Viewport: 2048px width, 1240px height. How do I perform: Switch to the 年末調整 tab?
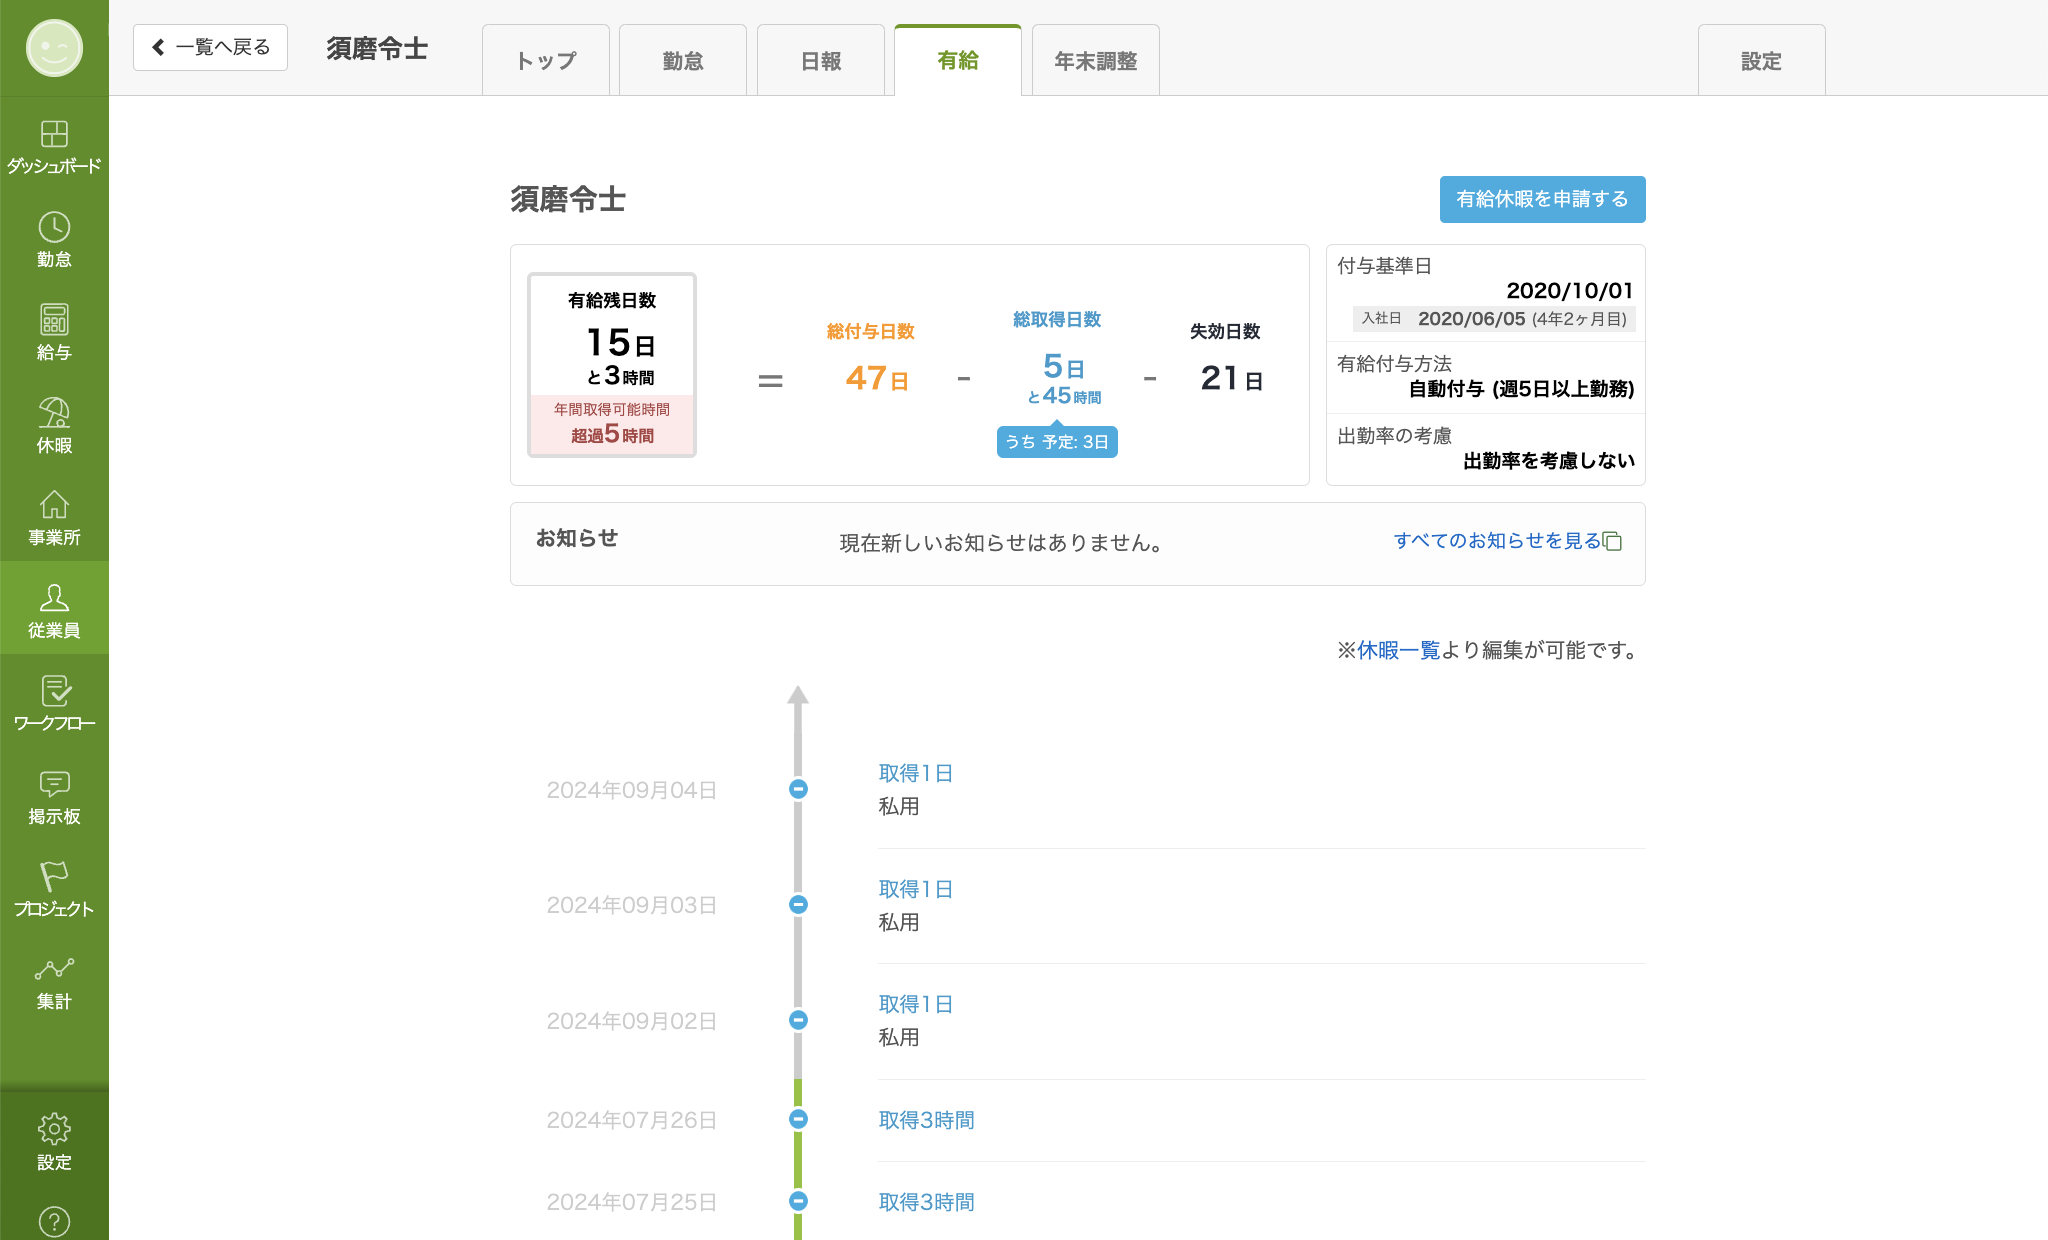[x=1096, y=61]
